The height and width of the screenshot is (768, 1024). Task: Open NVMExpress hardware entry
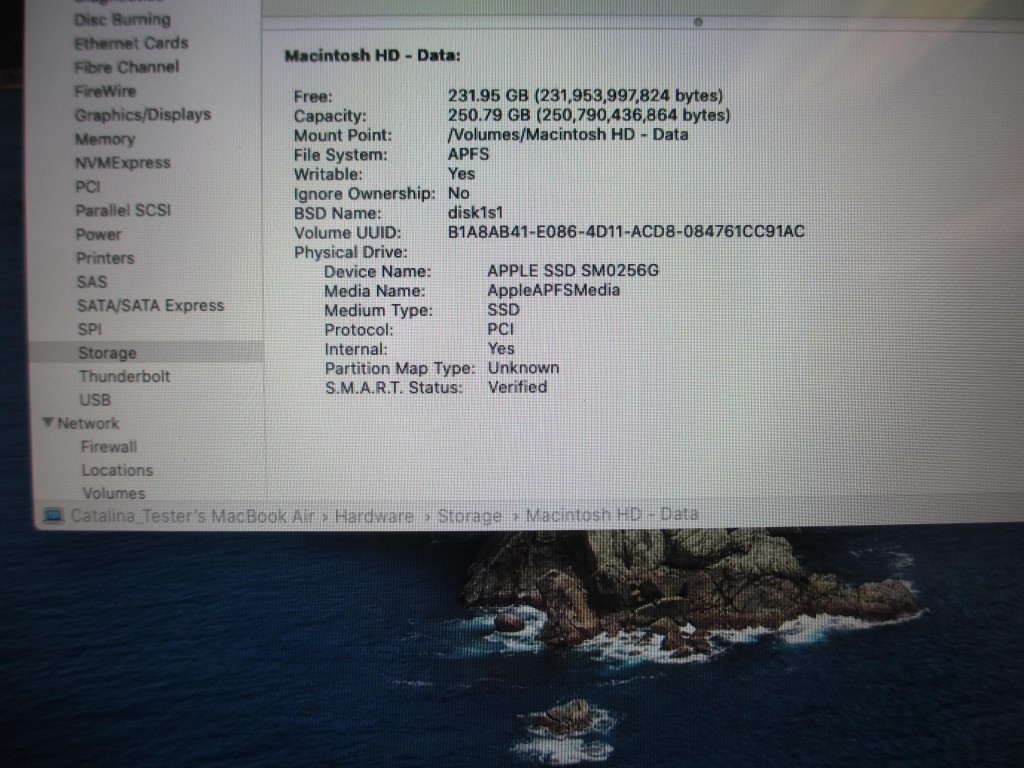123,163
